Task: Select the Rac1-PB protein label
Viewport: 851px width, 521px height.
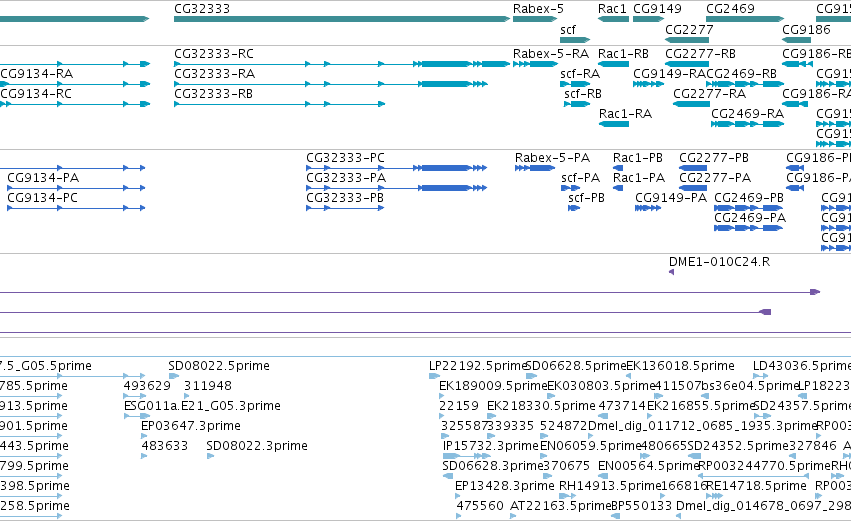Action: [x=638, y=158]
